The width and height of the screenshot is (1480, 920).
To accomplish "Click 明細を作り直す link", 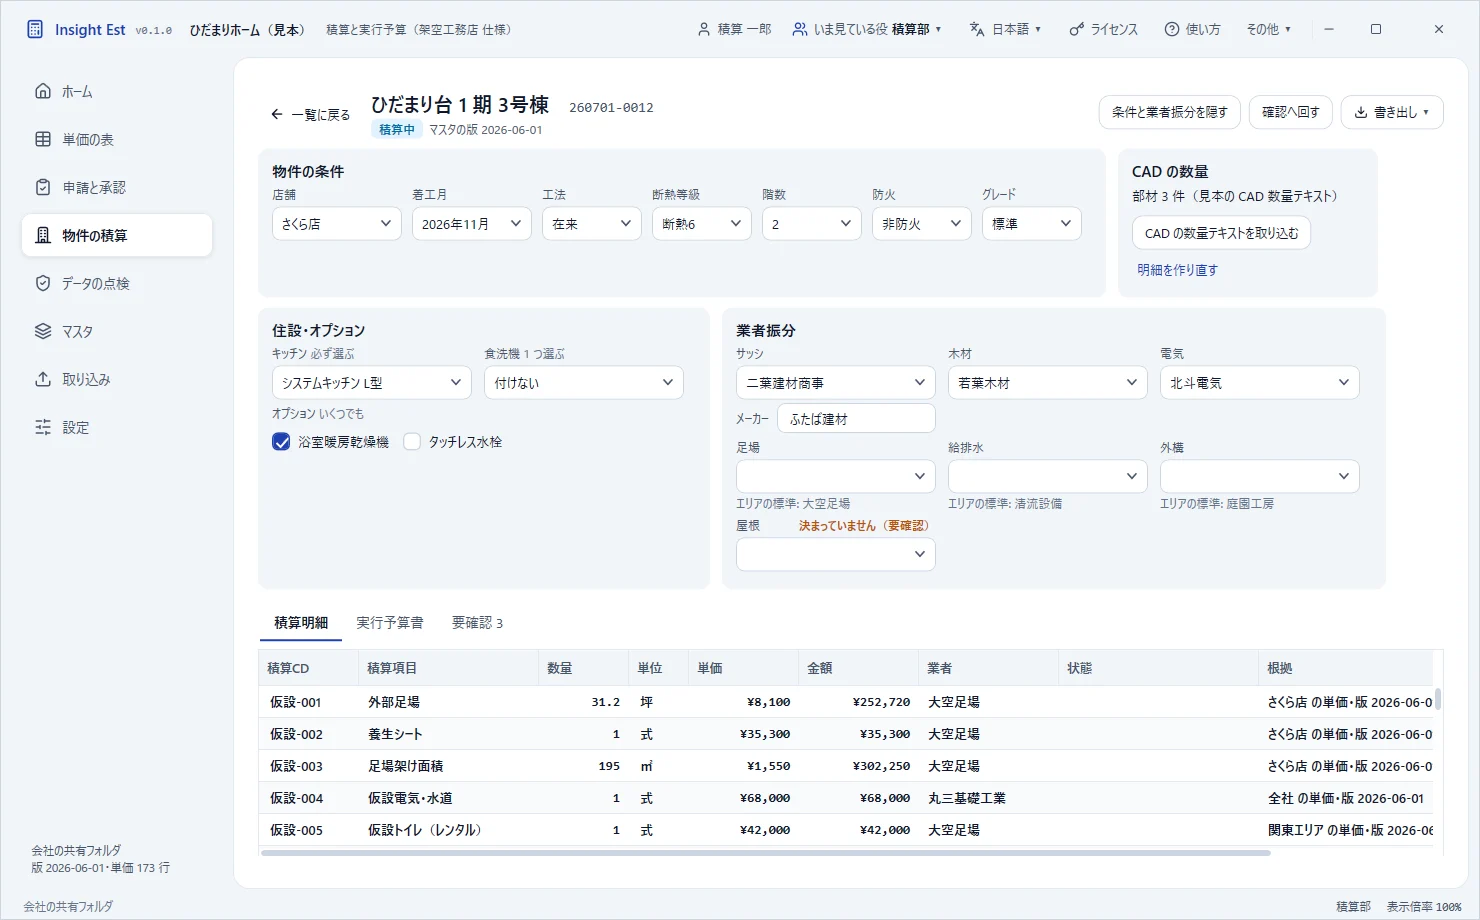I will pos(1177,270).
